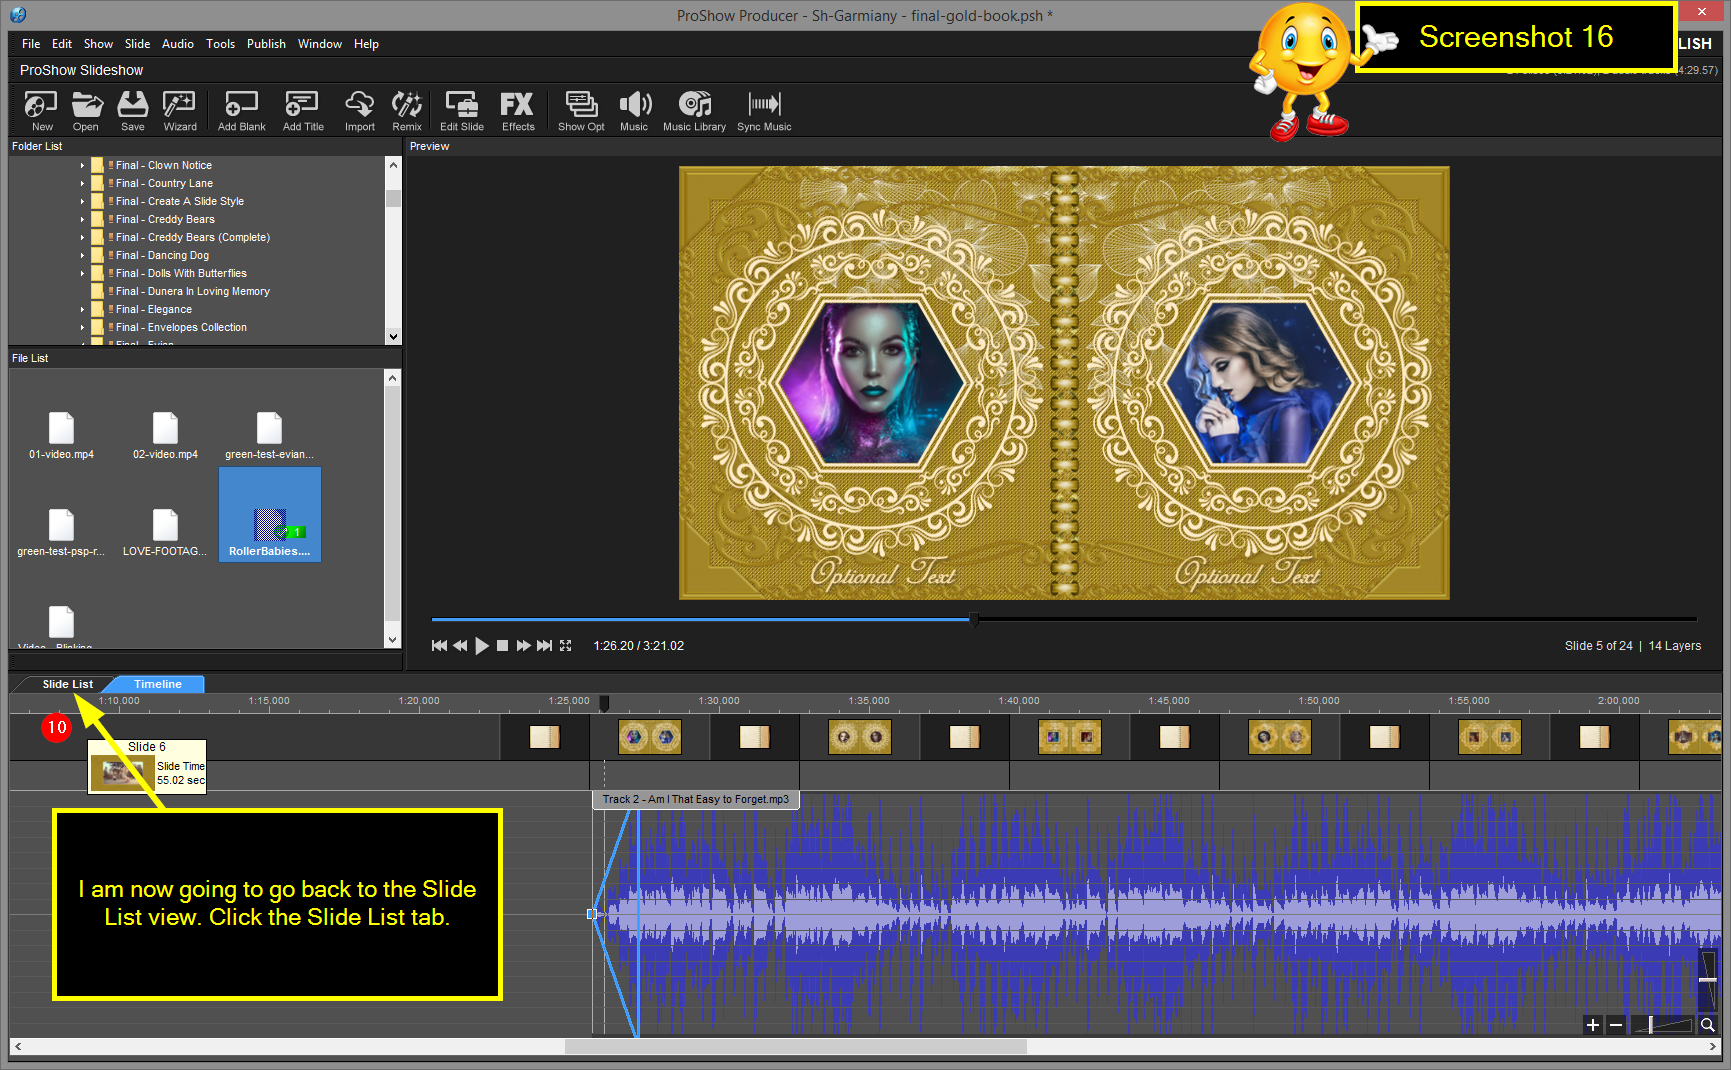Click the File List scroll up arrow
Screen dimensions: 1731x1070
click(x=393, y=378)
